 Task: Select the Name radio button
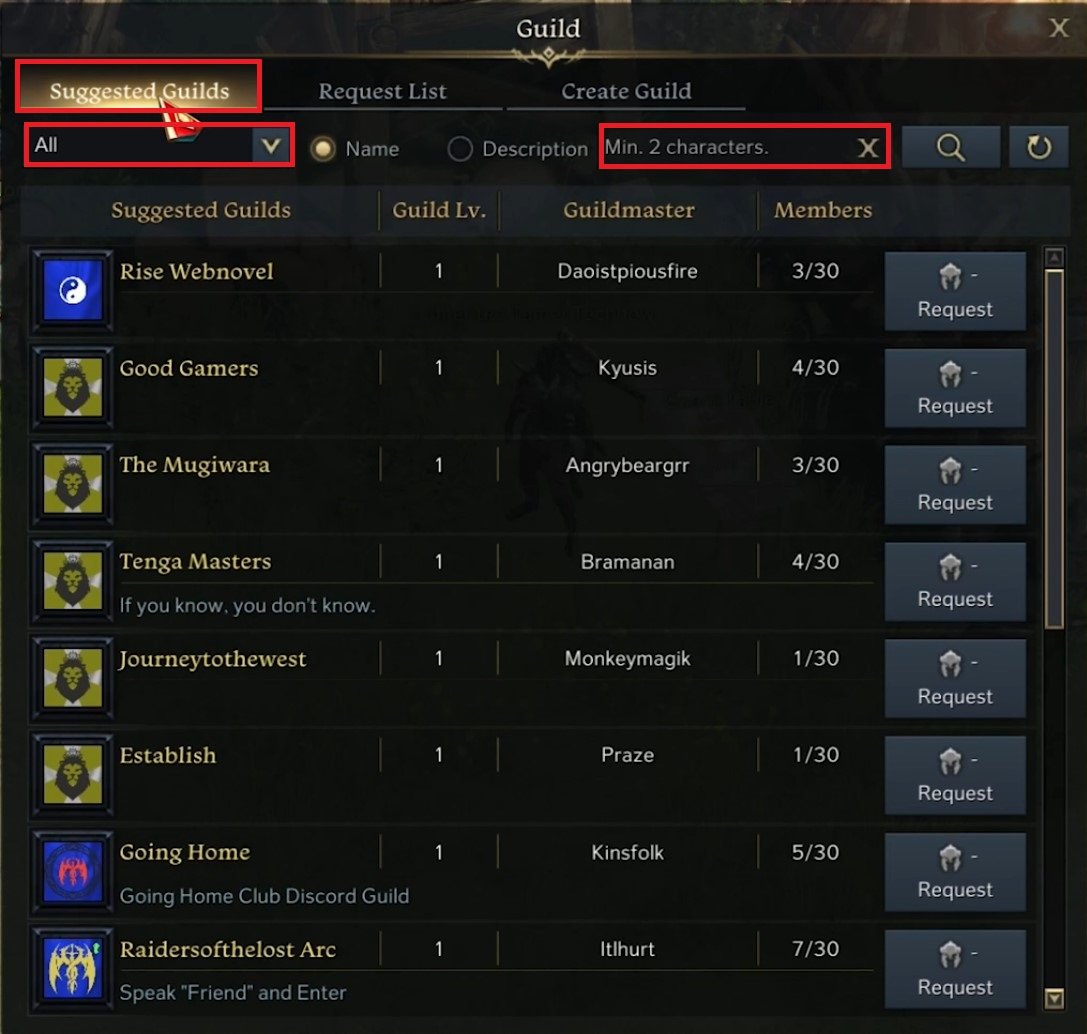click(323, 149)
